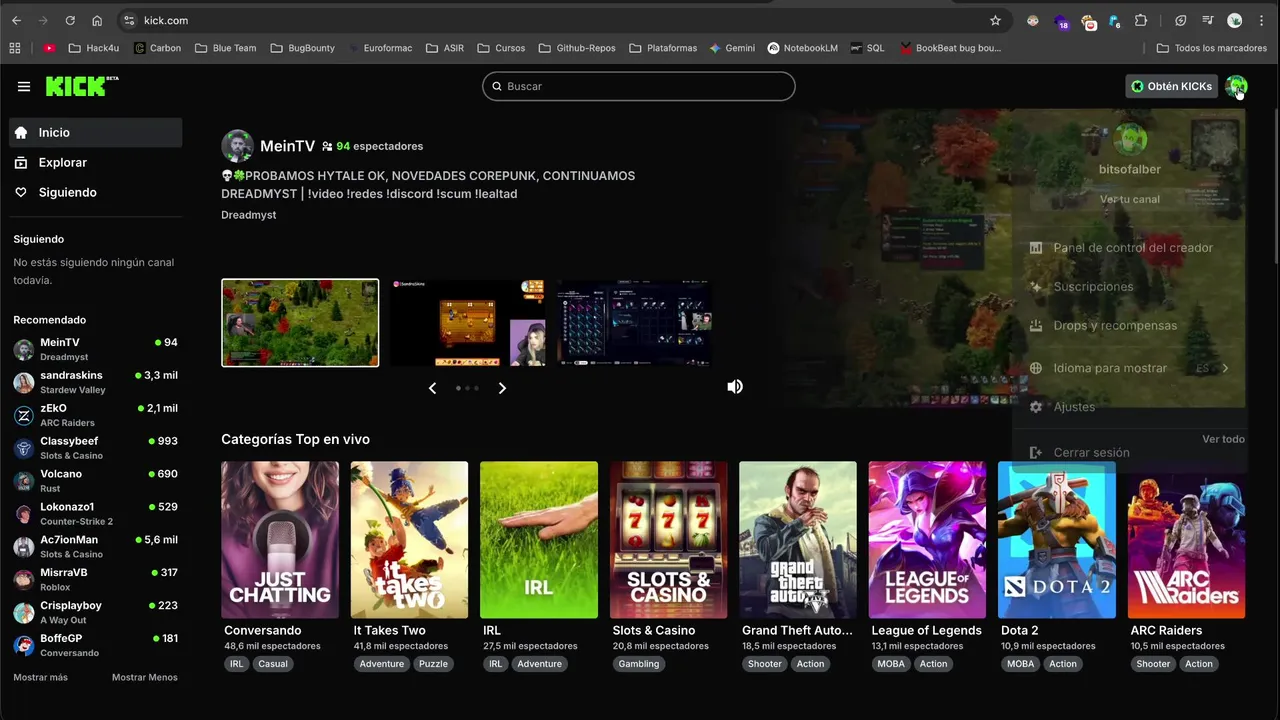Viewport: 1280px width, 720px height.
Task: Select Explorar in the sidebar
Action: click(x=96, y=162)
